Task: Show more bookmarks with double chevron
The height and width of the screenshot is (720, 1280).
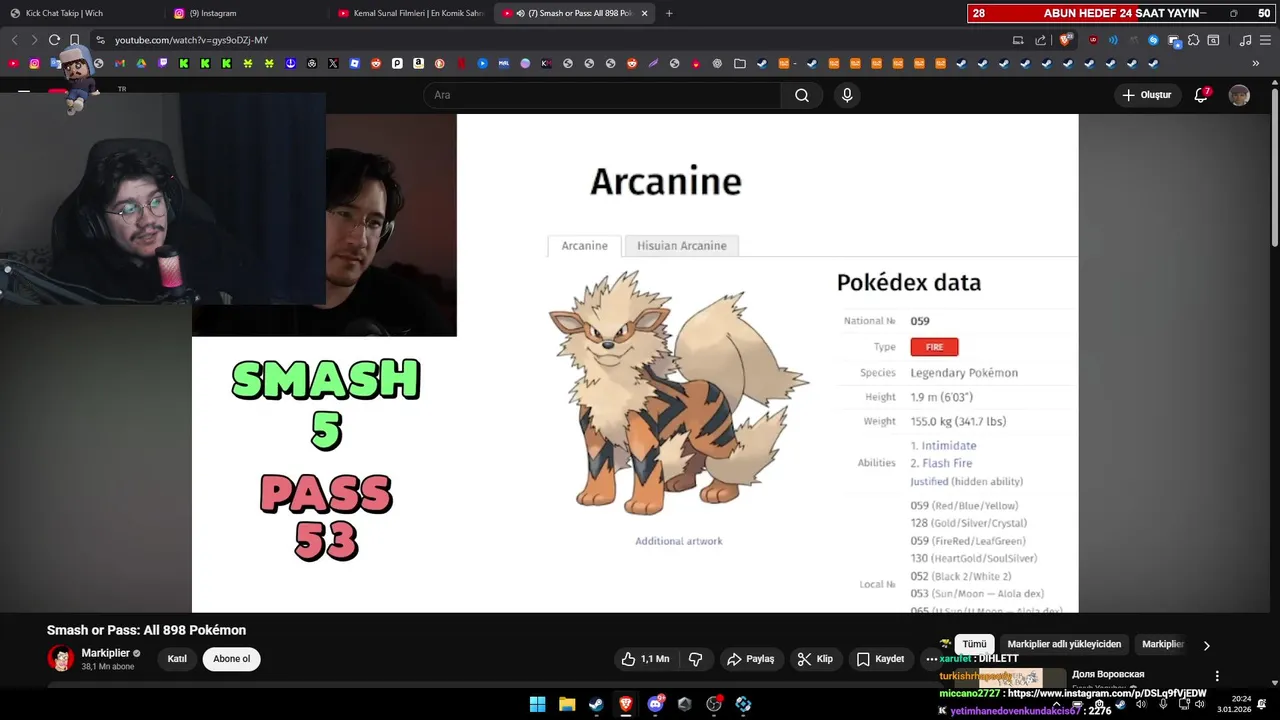Action: 1256,63
